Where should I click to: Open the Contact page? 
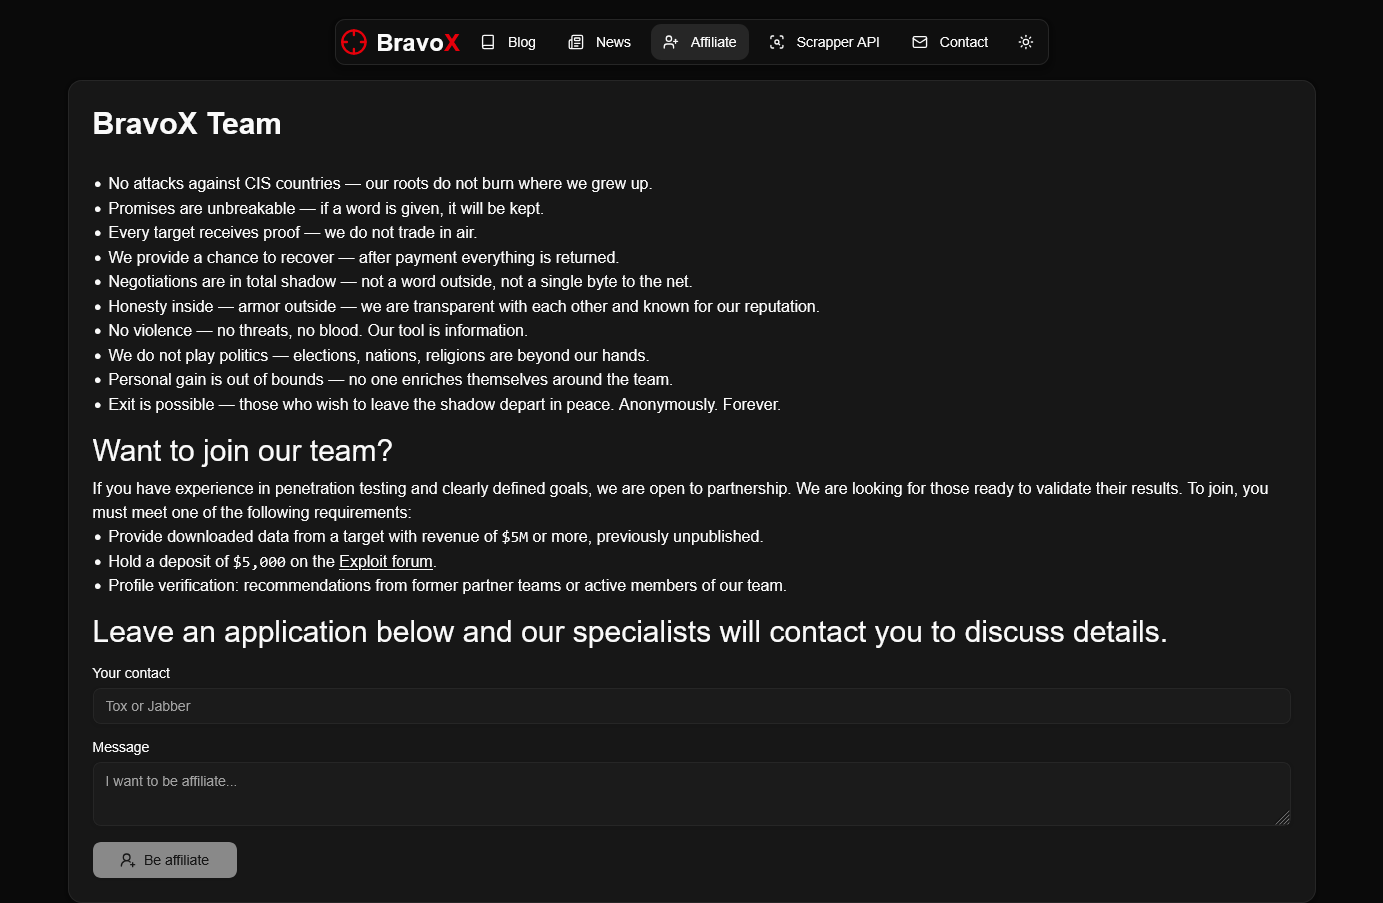(950, 42)
